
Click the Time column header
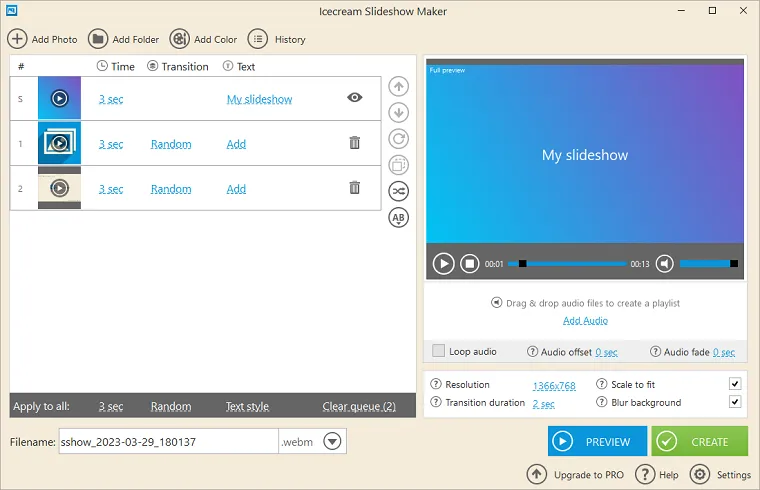point(115,66)
